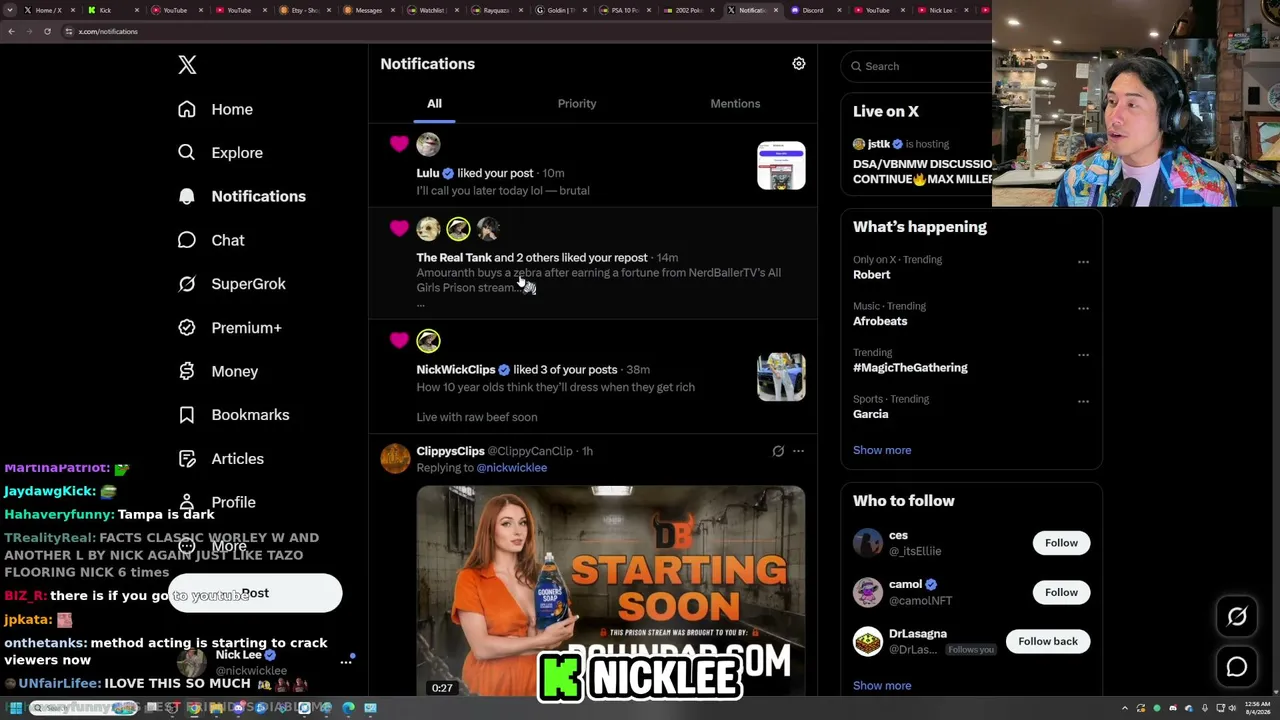Open Nick Lee account switcher menu
The height and width of the screenshot is (720, 1280).
pyautogui.click(x=346, y=662)
